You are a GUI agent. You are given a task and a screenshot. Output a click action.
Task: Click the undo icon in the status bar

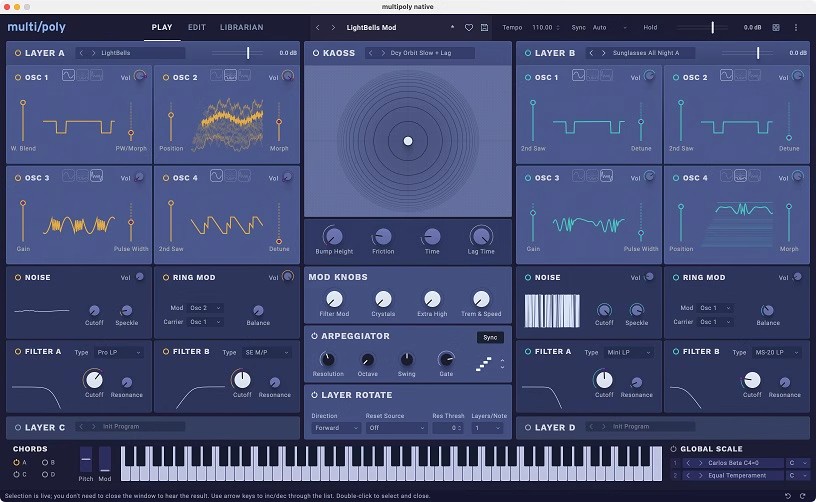click(787, 495)
